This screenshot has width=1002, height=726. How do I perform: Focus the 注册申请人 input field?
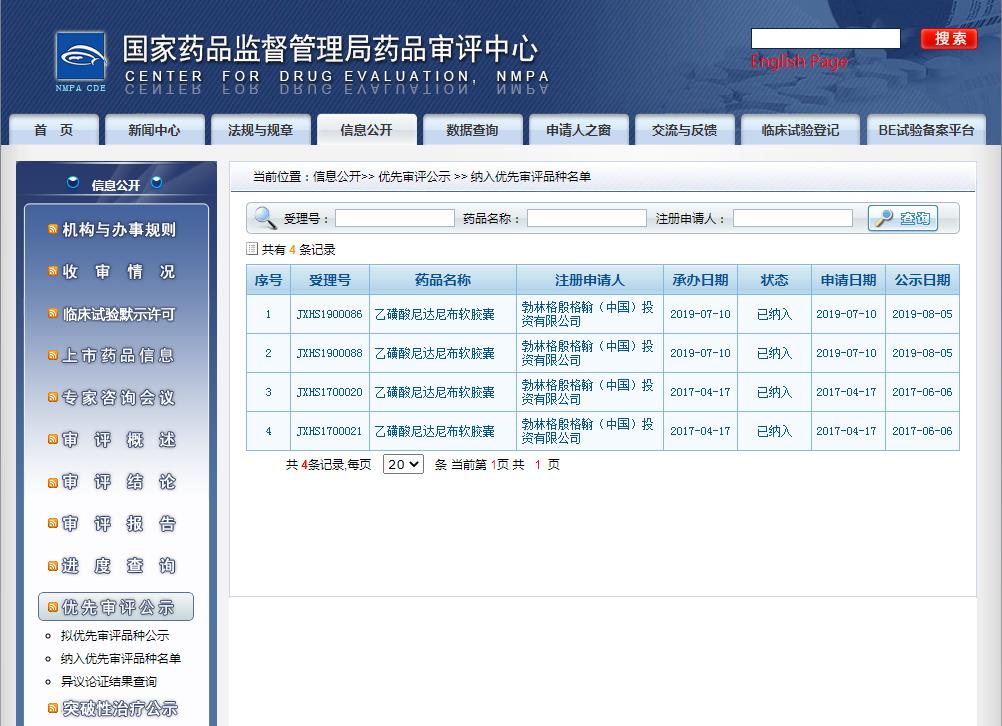click(x=792, y=218)
